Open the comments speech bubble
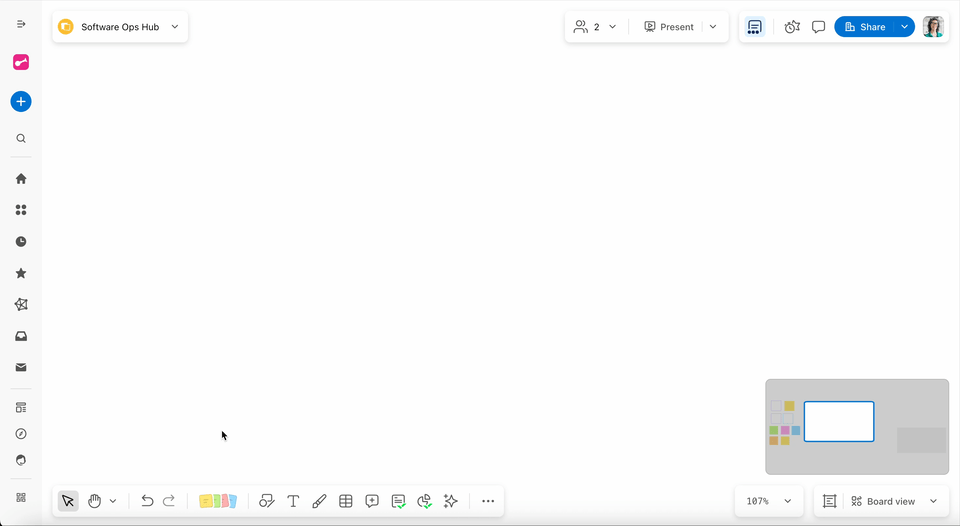The image size is (960, 526). [x=819, y=27]
